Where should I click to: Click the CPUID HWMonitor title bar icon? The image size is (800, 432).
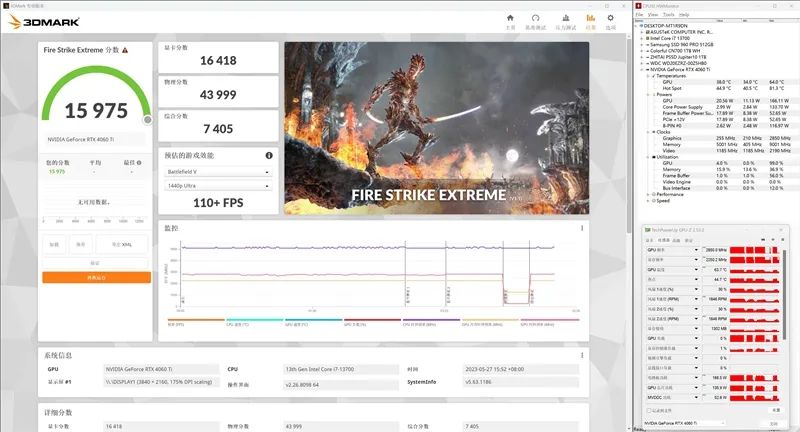pyautogui.click(x=638, y=6)
